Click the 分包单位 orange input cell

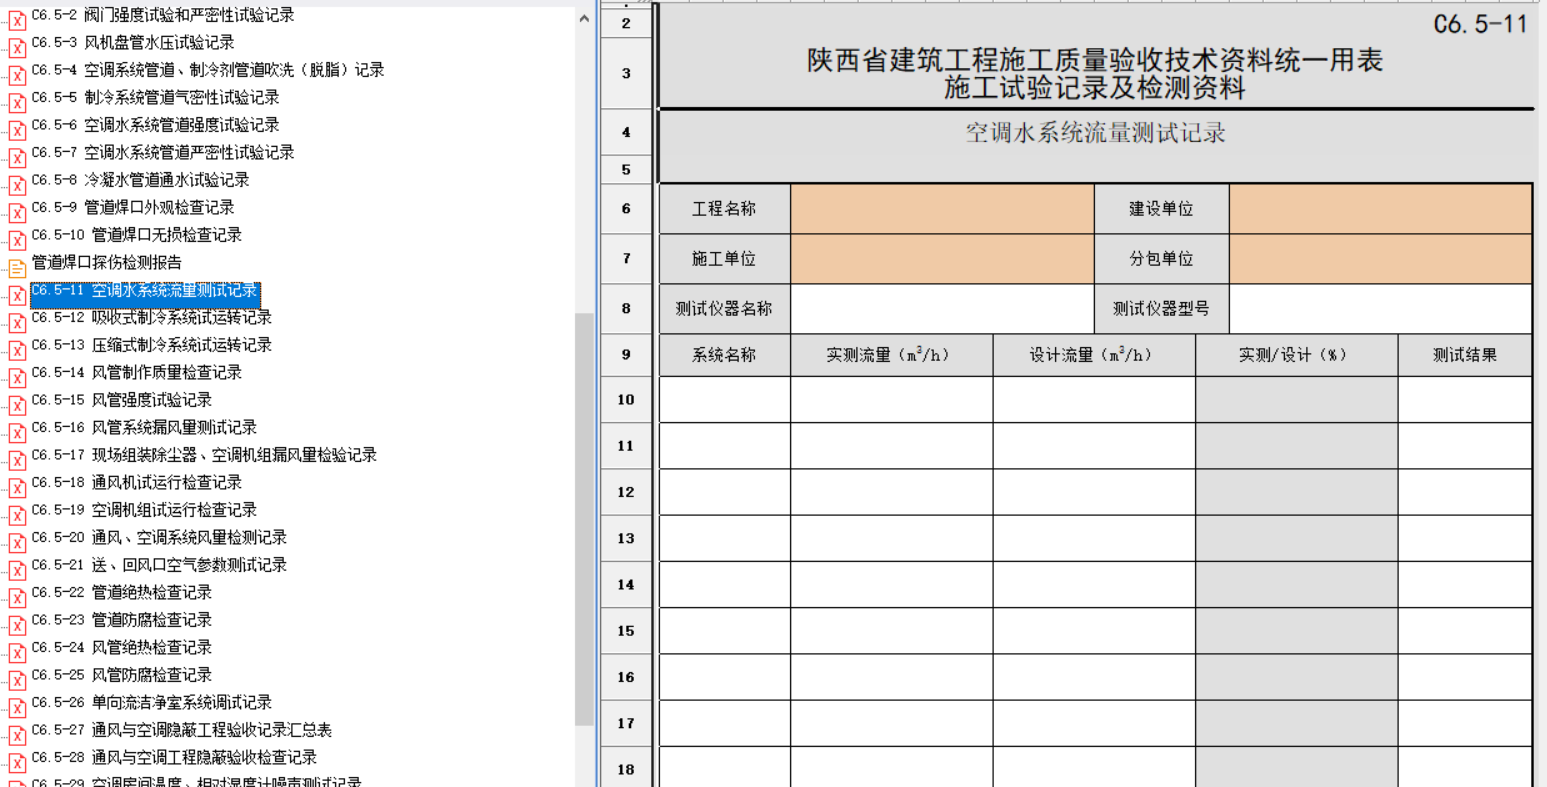[x=1380, y=259]
